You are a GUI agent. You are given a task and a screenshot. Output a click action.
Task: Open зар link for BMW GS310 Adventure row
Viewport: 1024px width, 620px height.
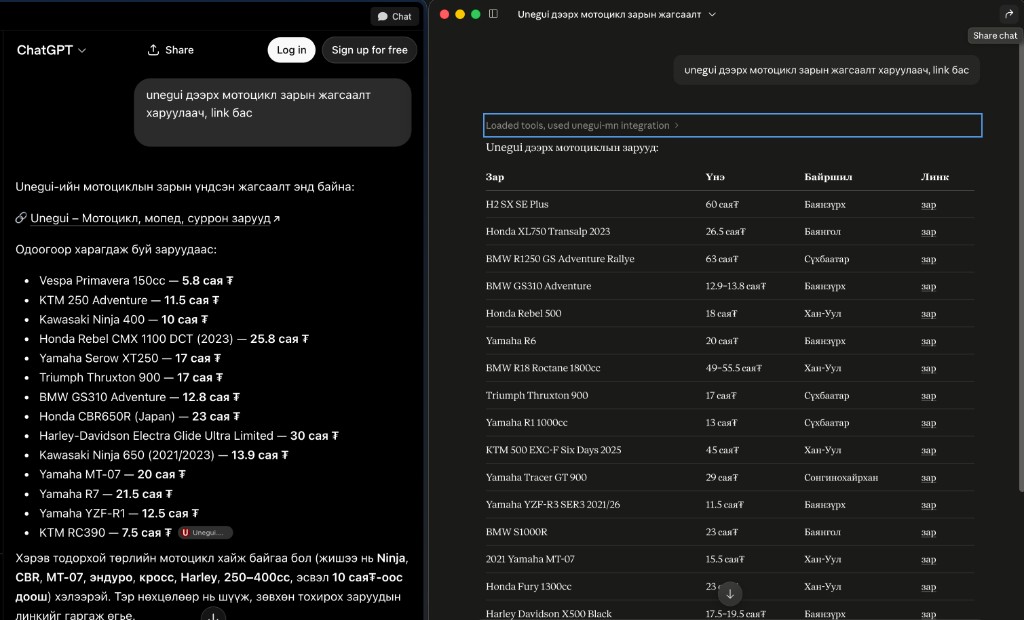point(928,286)
